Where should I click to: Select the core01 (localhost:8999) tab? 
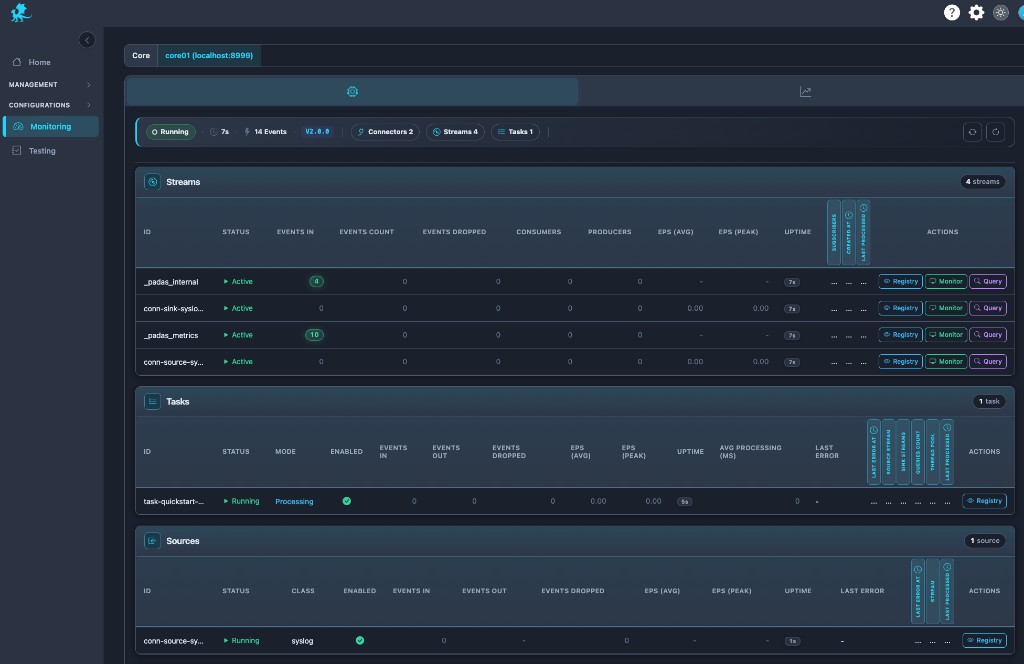pos(209,55)
